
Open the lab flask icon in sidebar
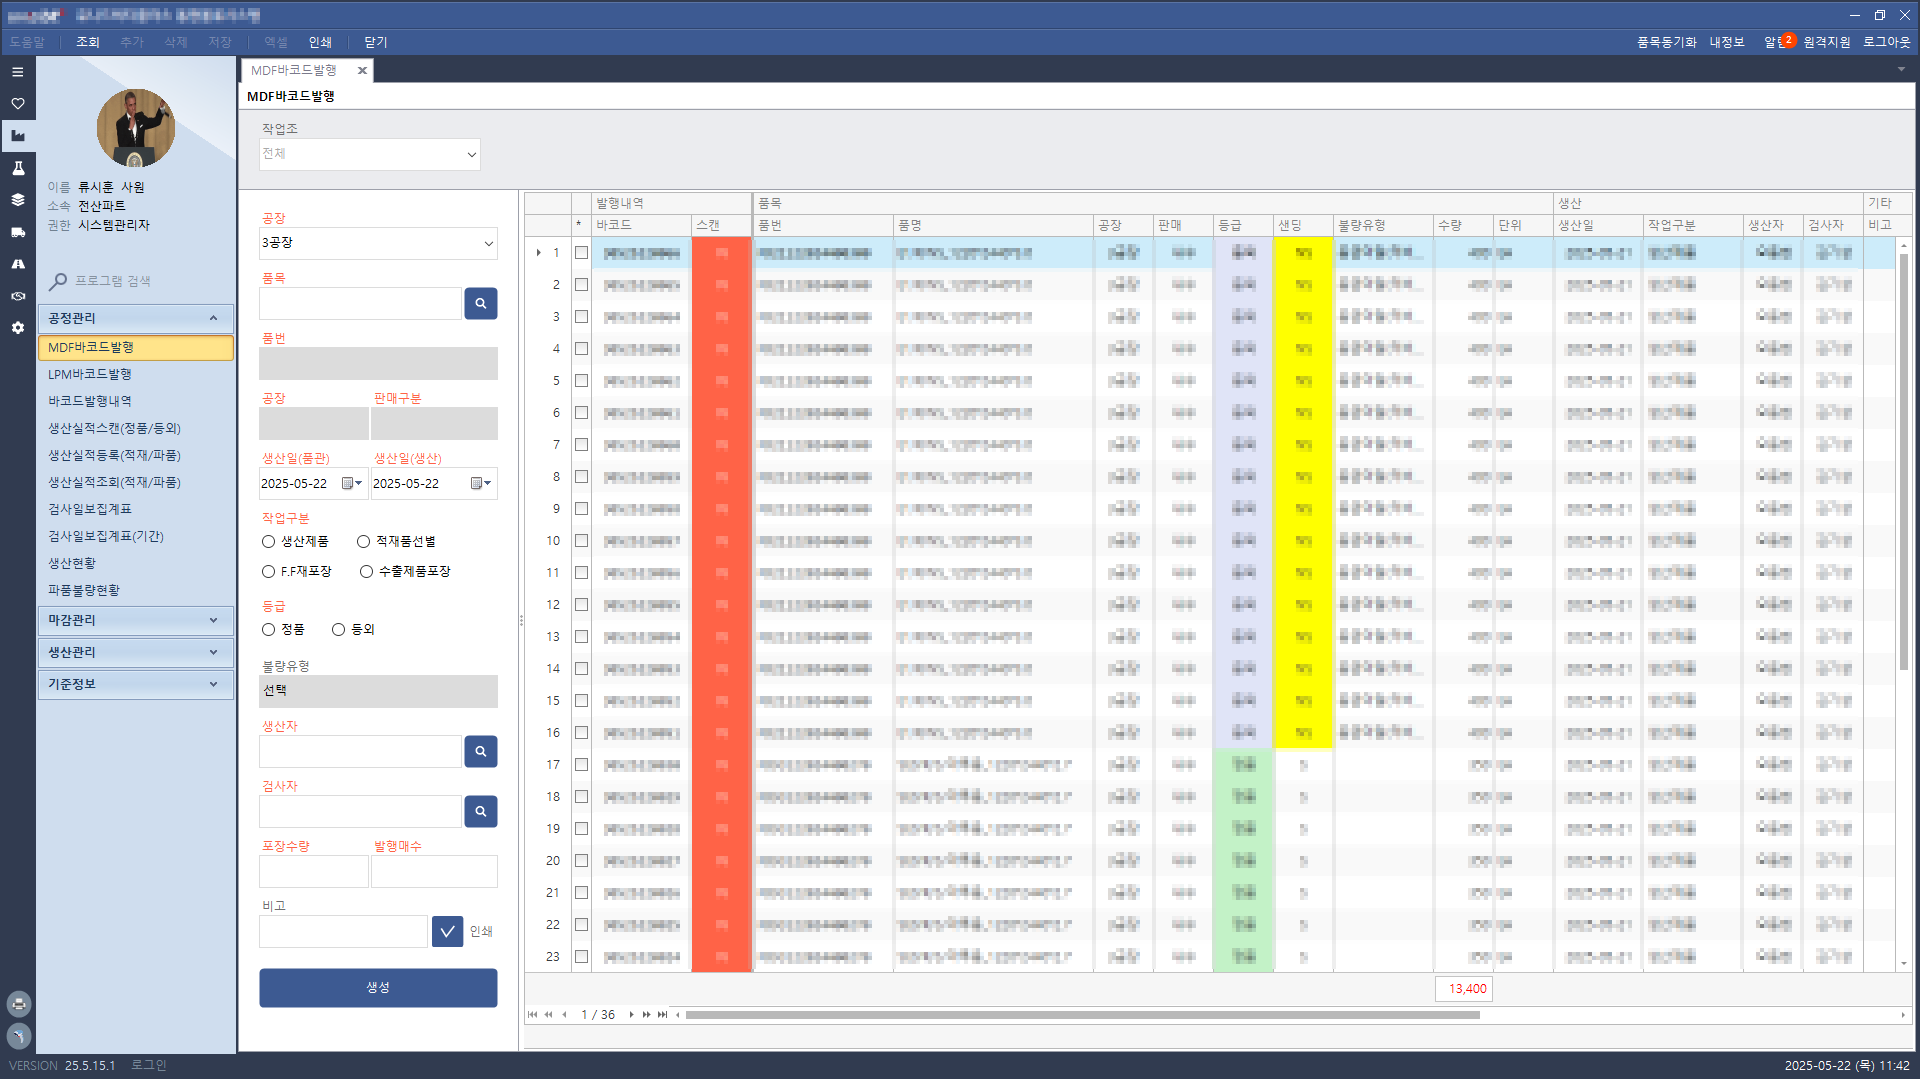click(x=17, y=168)
